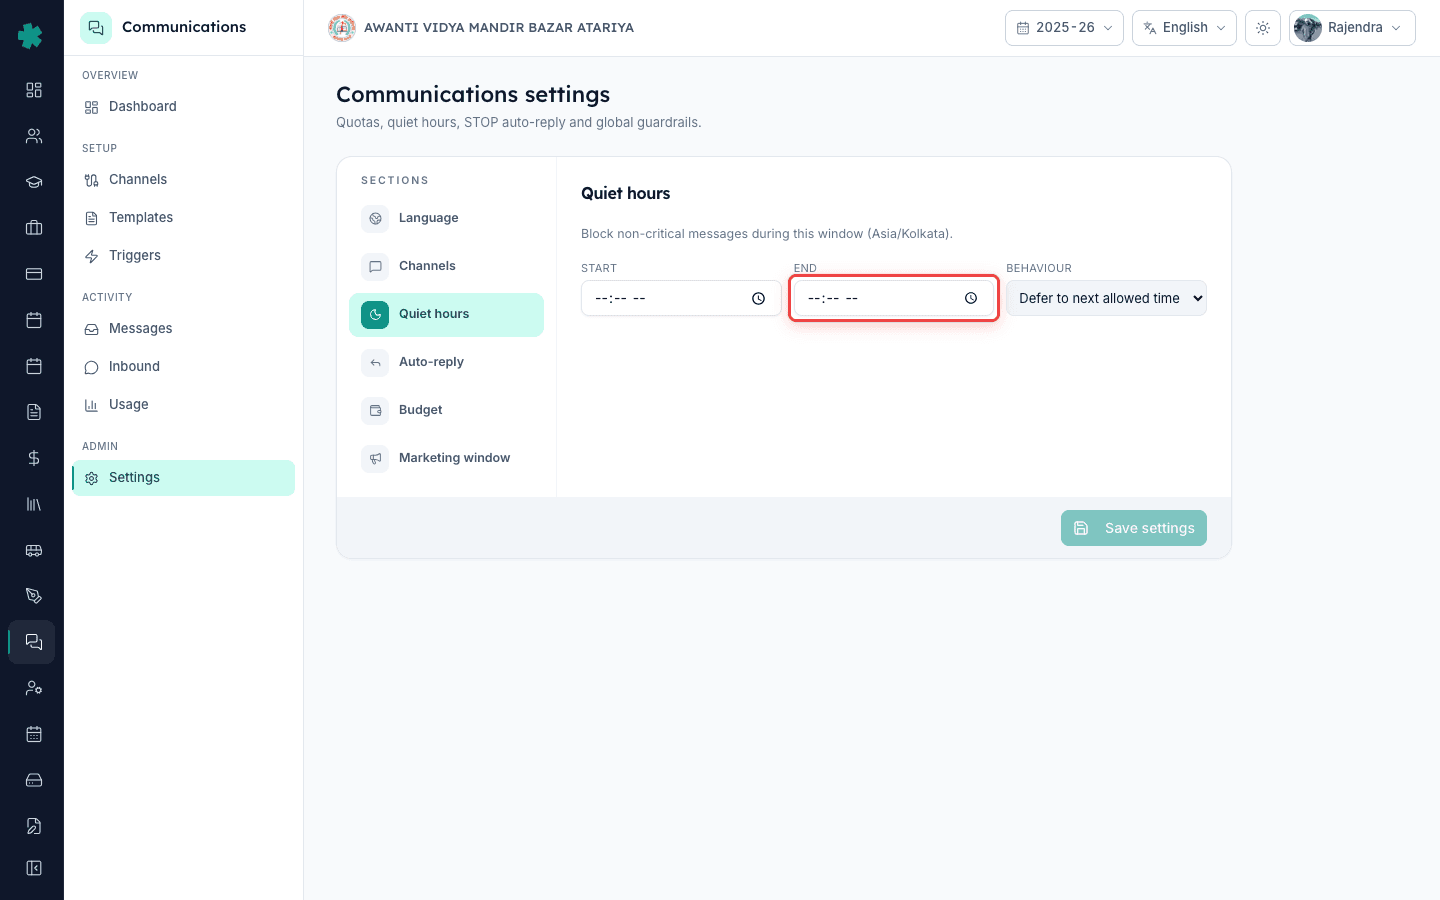Focus the START time input field
The height and width of the screenshot is (900, 1440).
click(681, 298)
